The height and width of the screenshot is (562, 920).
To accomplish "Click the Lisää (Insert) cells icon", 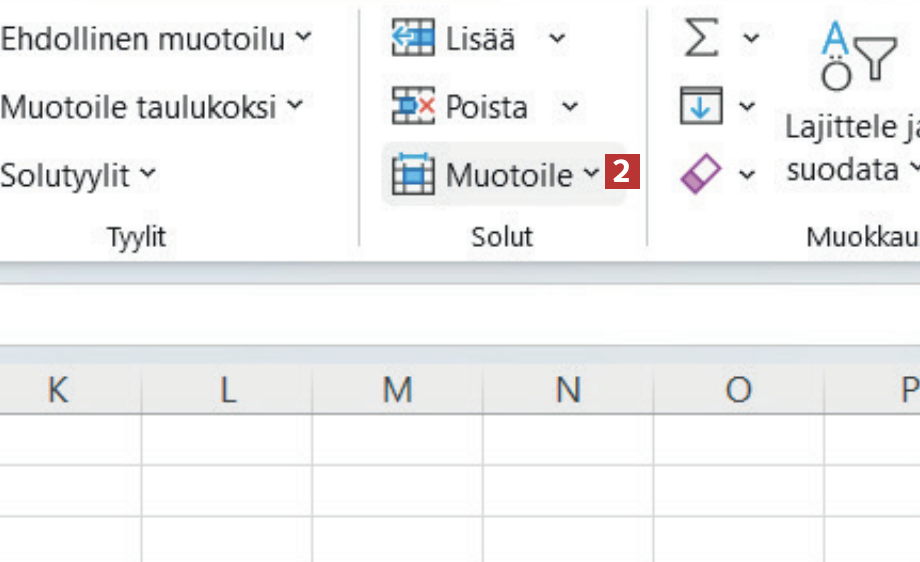I will coord(412,39).
